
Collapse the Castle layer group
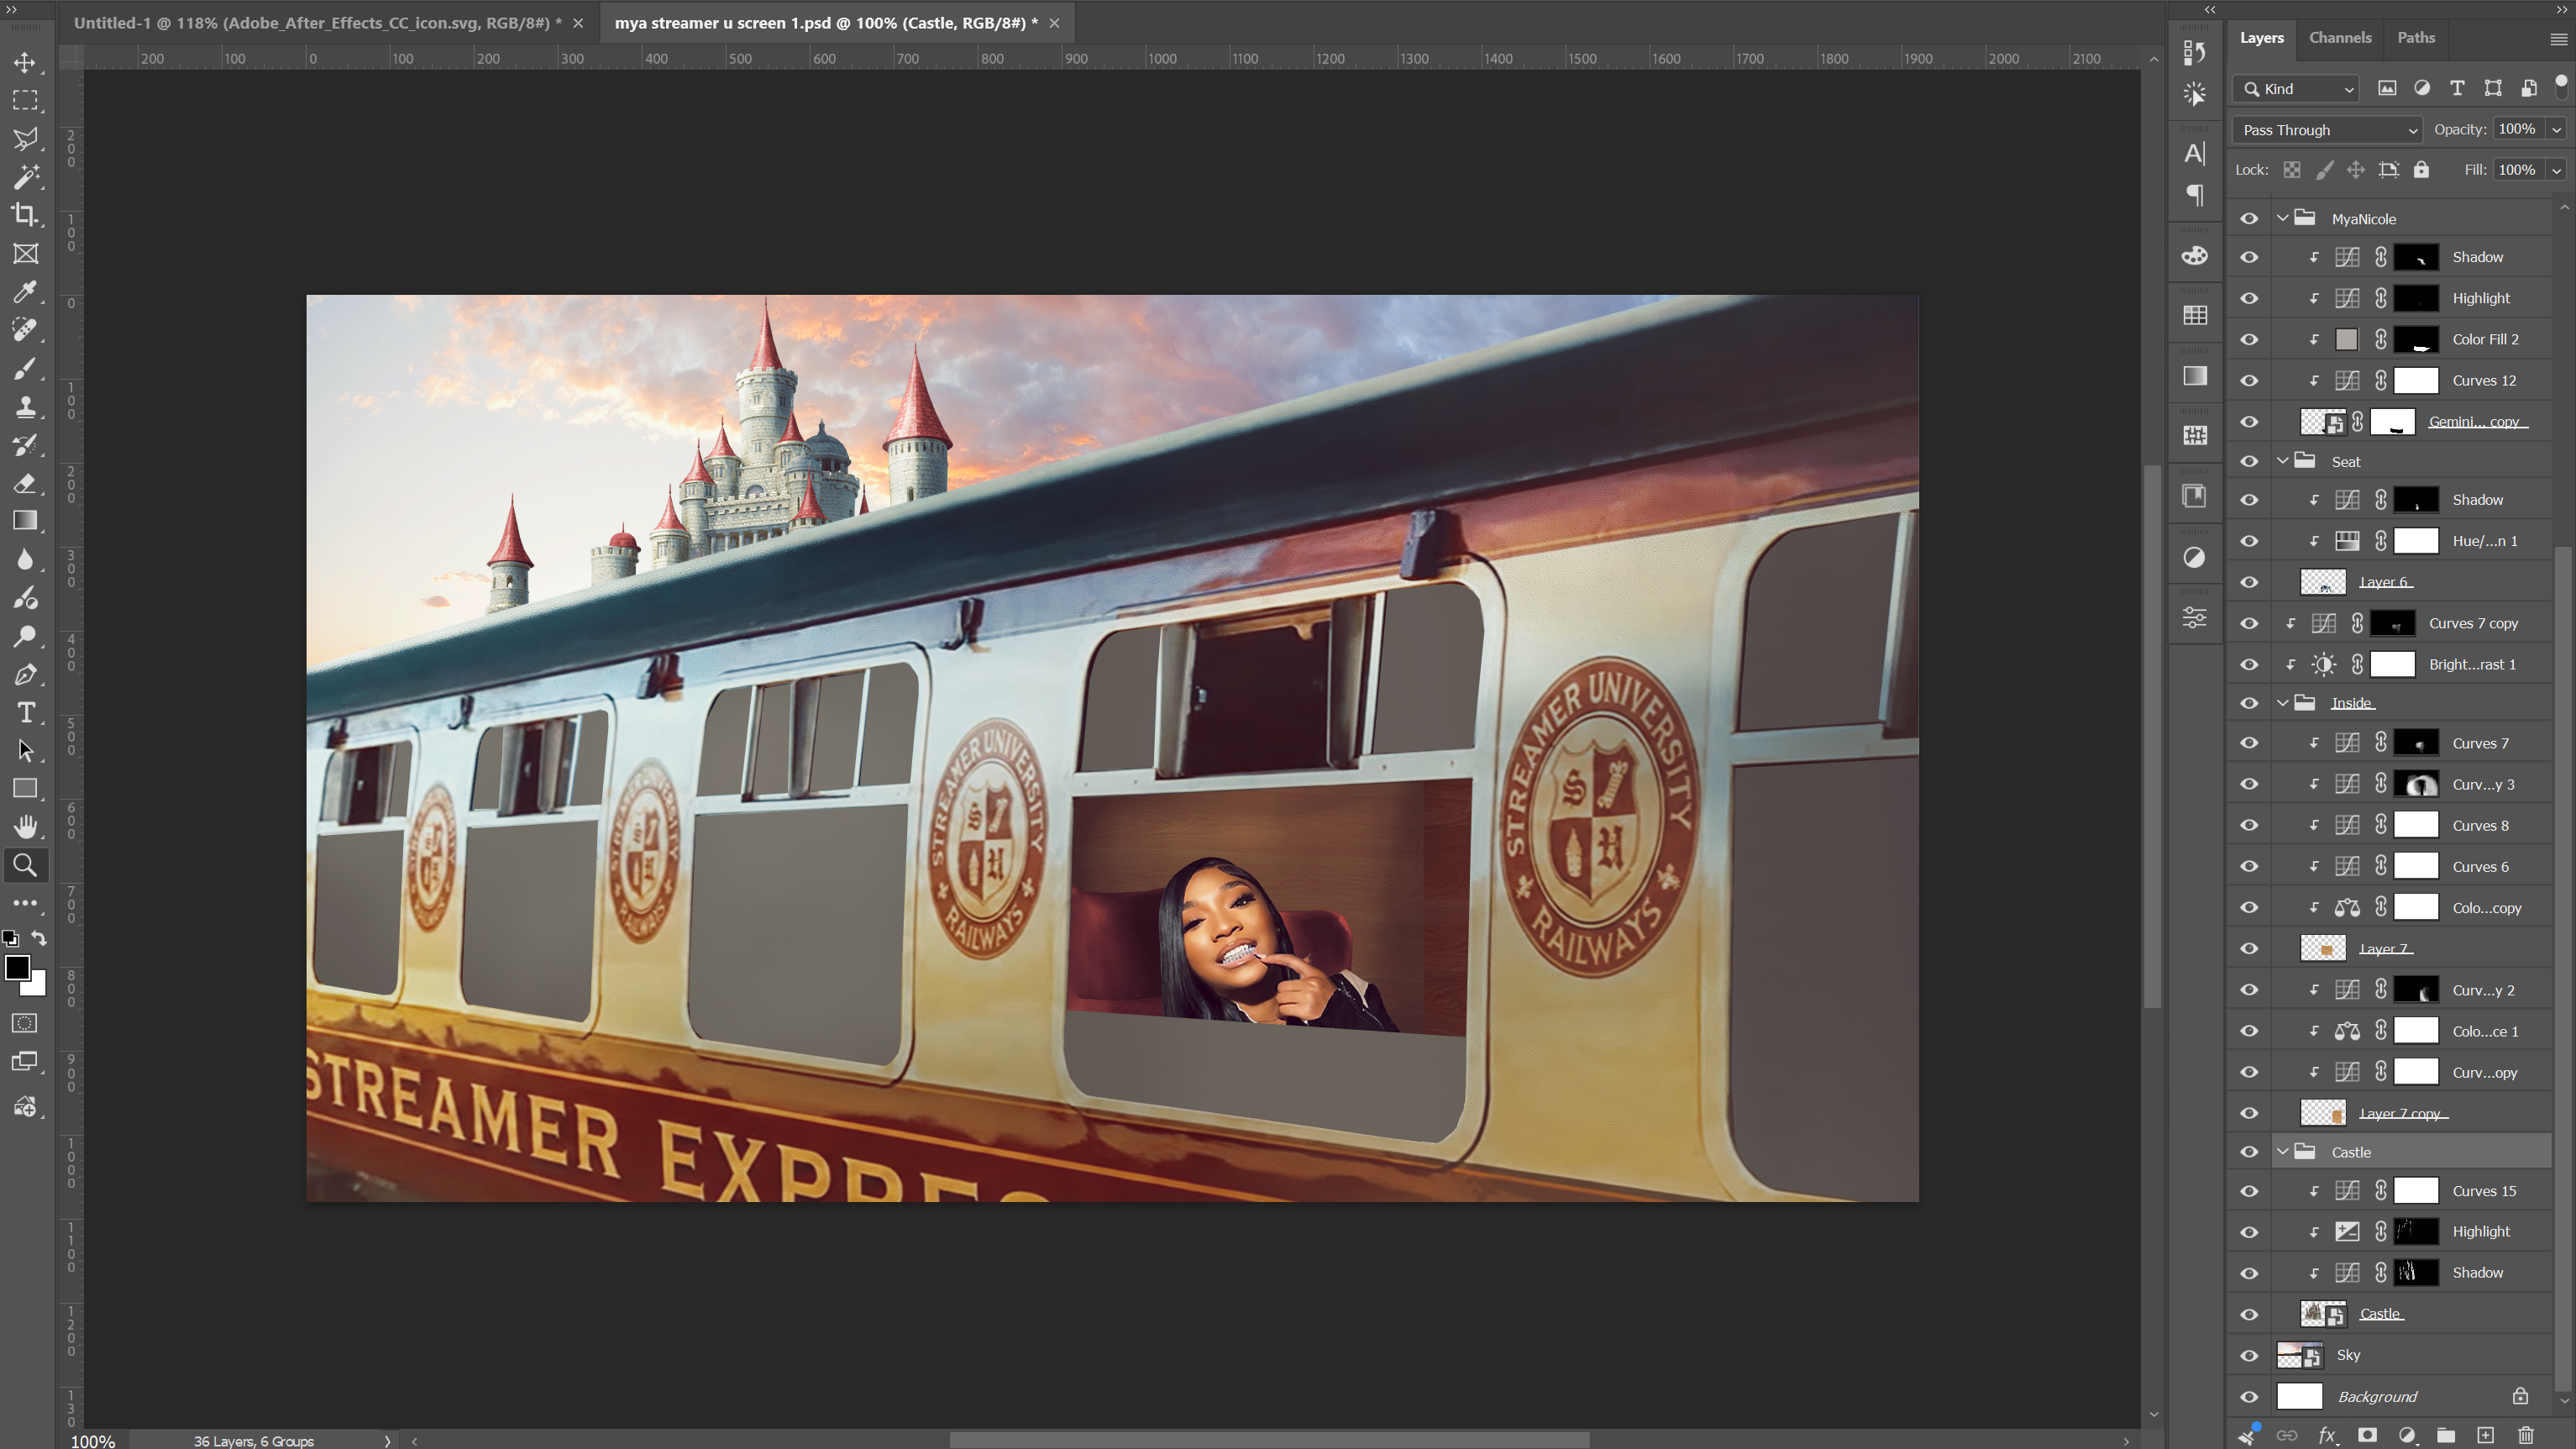pyautogui.click(x=2283, y=1152)
